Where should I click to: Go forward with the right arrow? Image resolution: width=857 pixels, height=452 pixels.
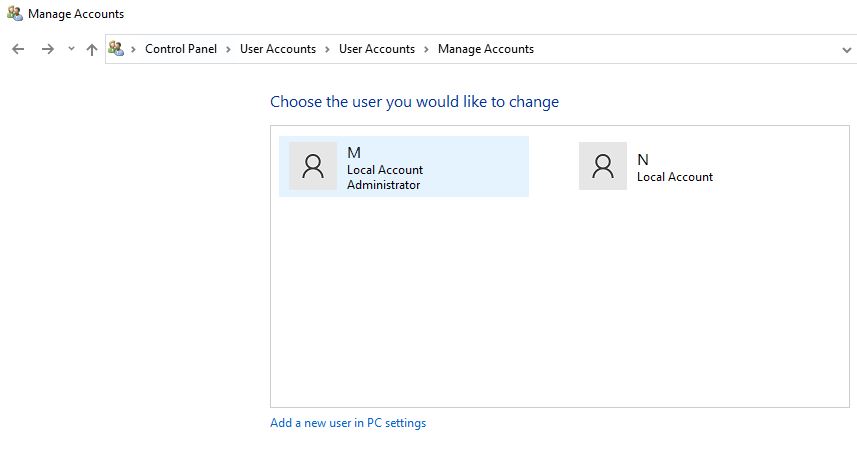[x=48, y=49]
